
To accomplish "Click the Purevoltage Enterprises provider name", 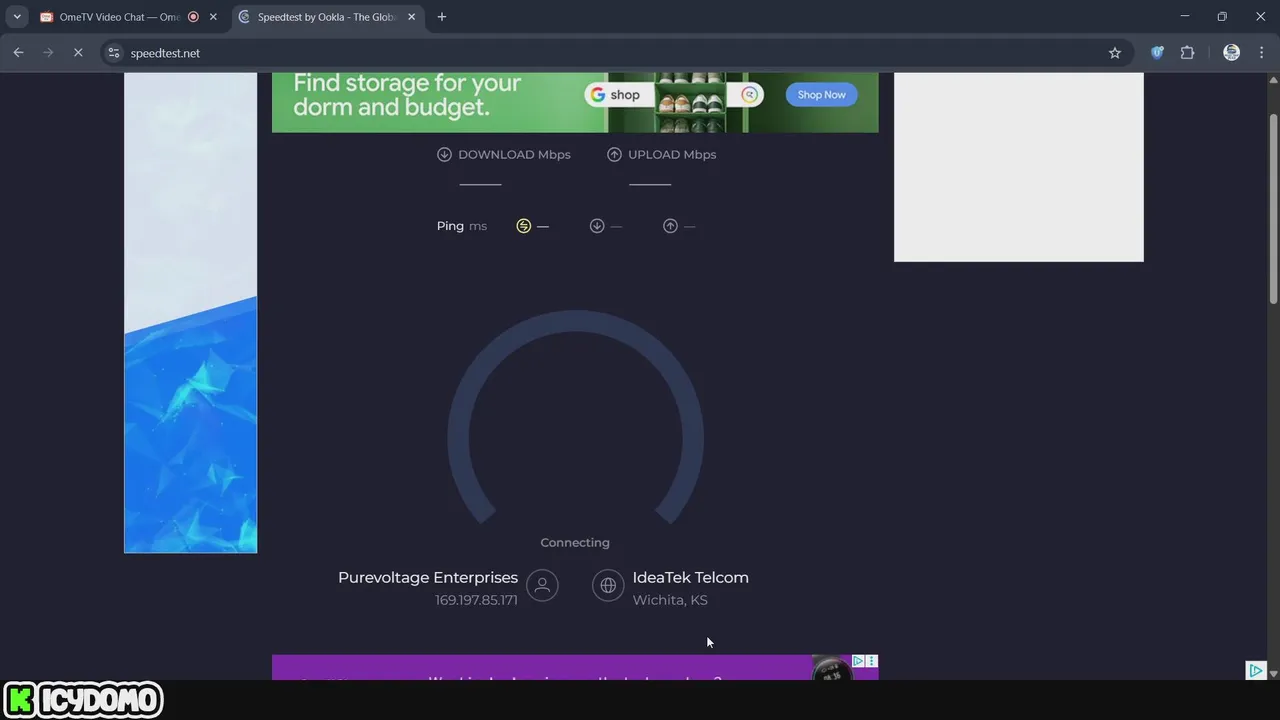I will pos(428,577).
